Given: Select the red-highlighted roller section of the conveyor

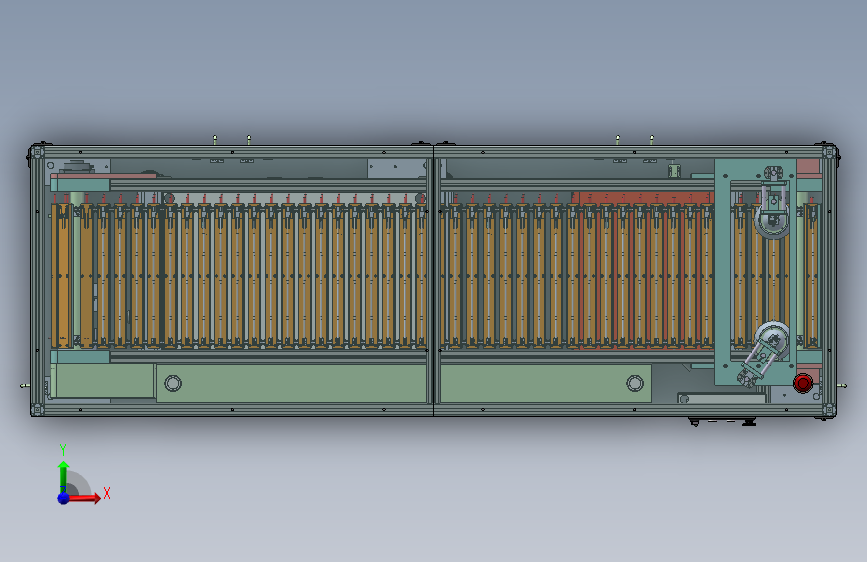Looking at the screenshot, I should [x=641, y=271].
